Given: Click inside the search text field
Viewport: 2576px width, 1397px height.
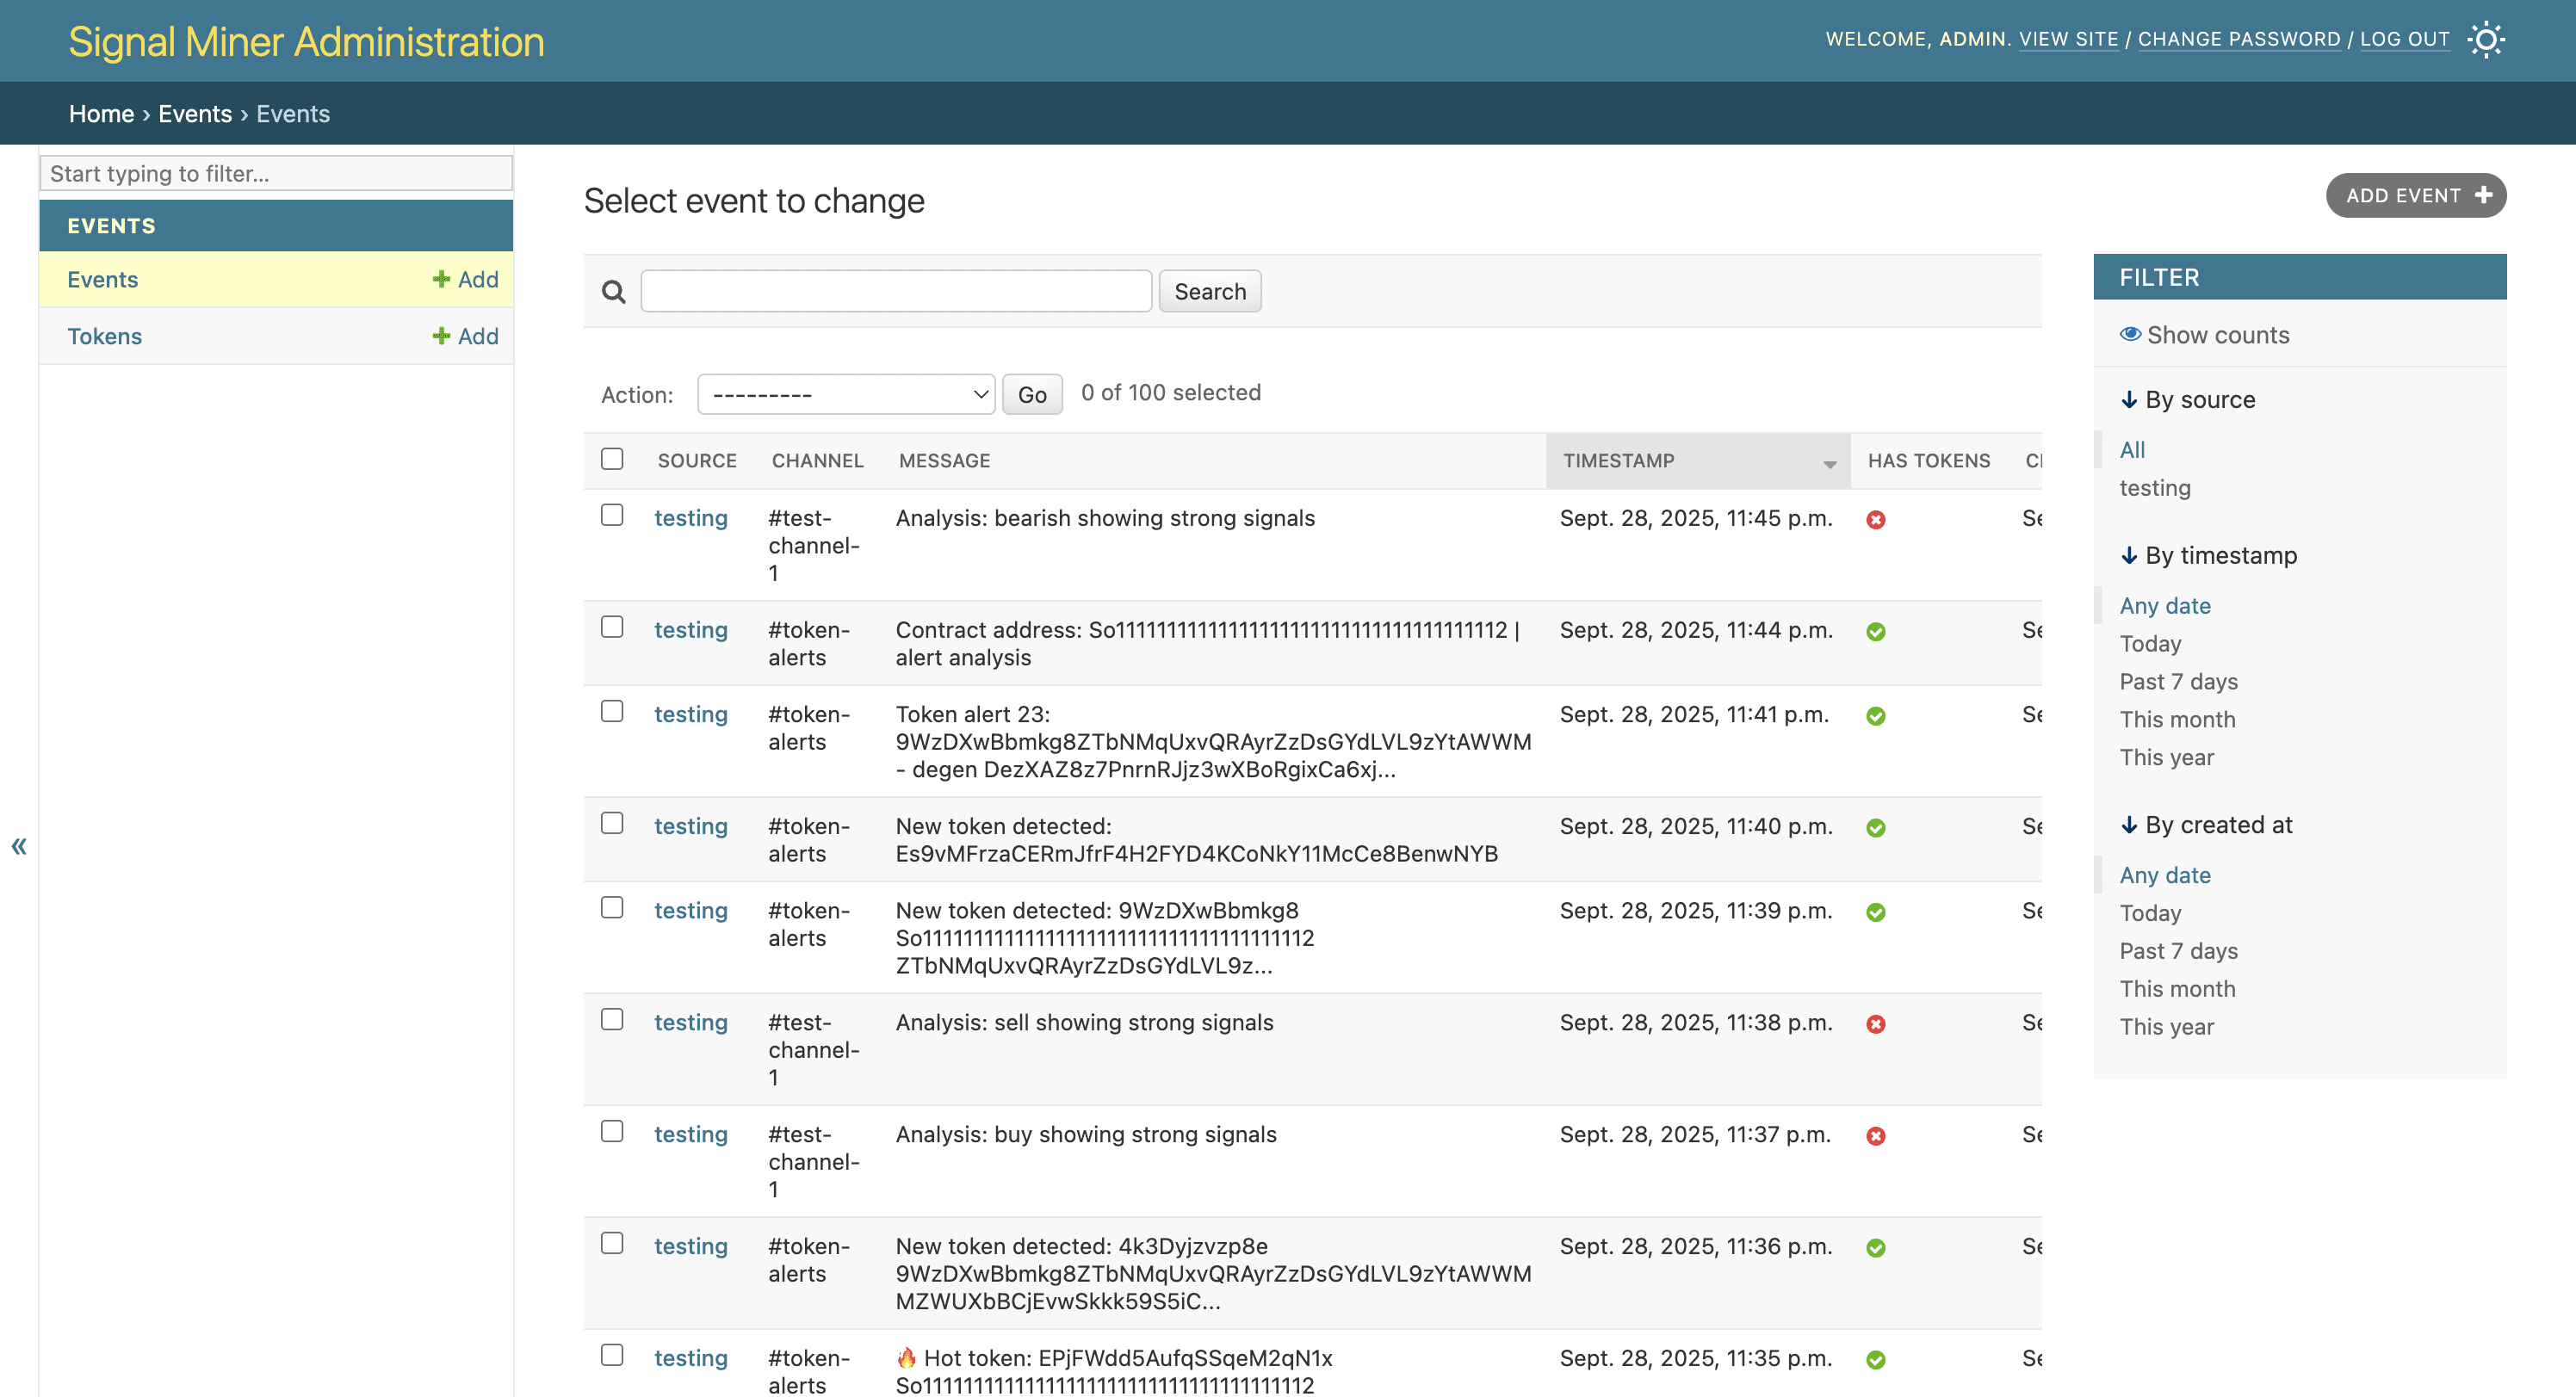Looking at the screenshot, I should pyautogui.click(x=895, y=291).
